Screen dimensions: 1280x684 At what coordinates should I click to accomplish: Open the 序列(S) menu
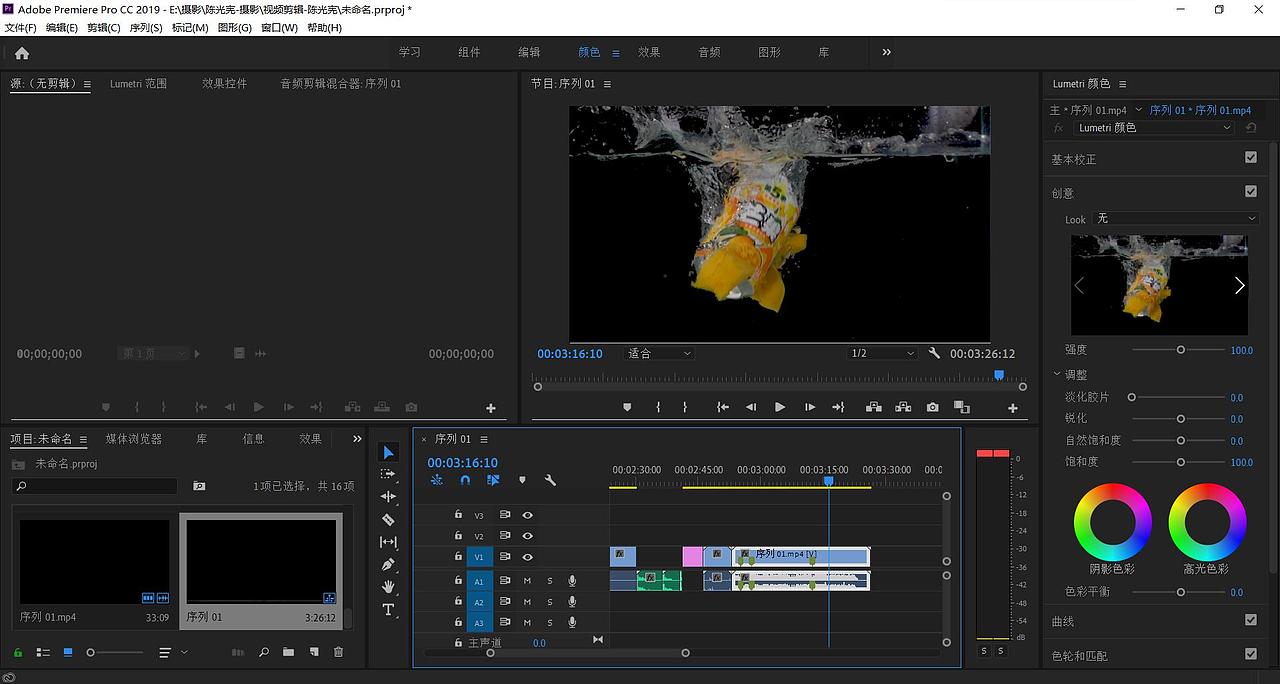145,28
